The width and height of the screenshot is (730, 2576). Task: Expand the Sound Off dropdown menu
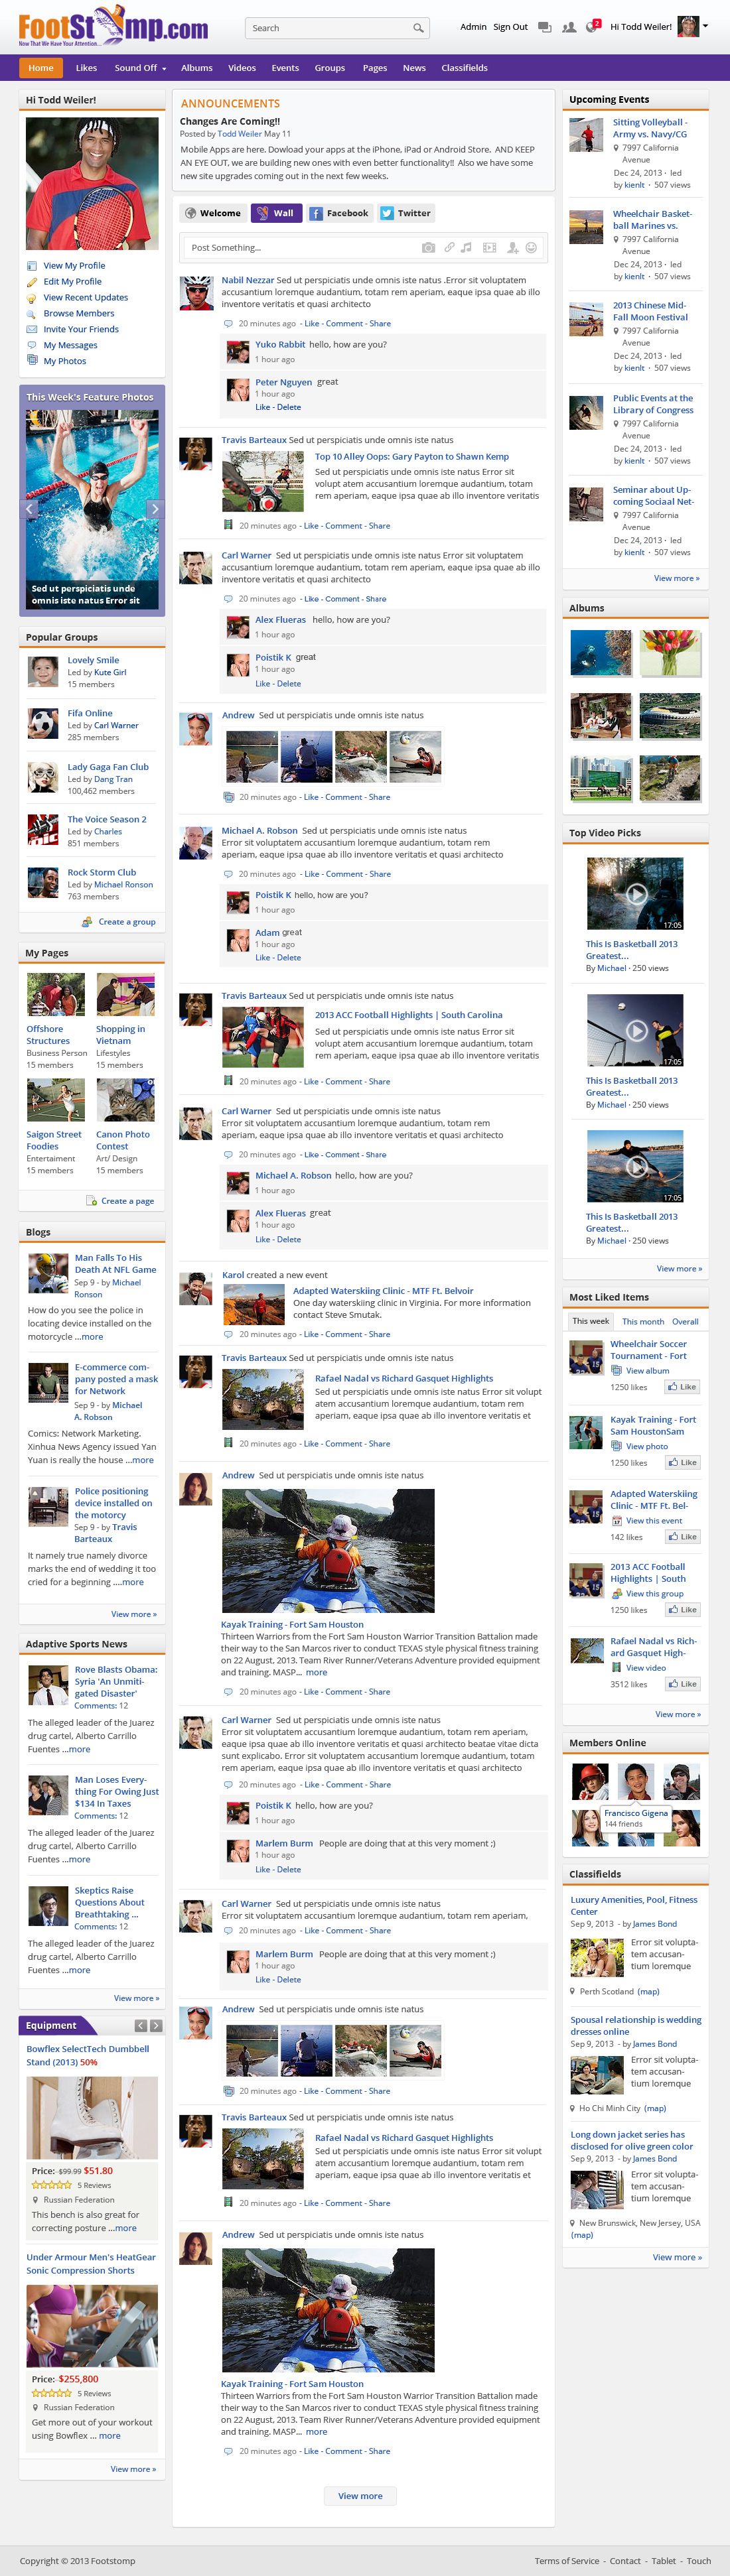coord(140,68)
